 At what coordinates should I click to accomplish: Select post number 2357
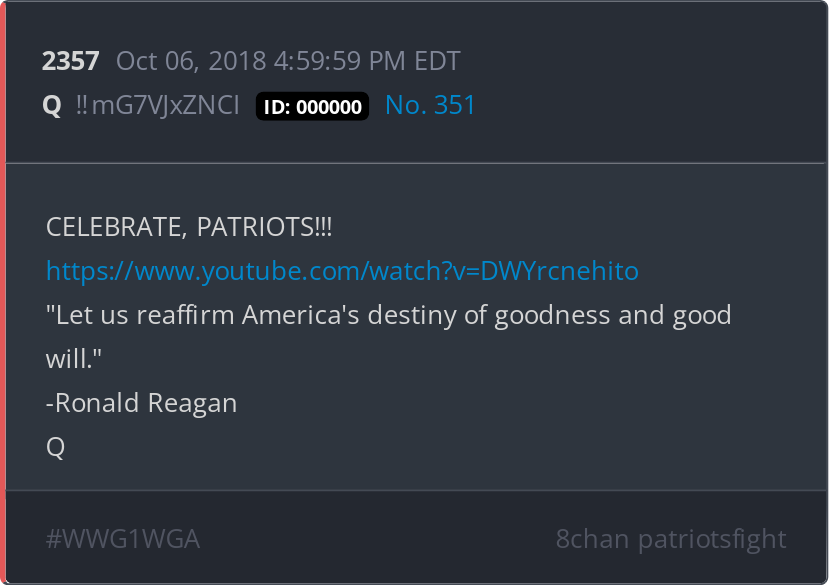70,61
